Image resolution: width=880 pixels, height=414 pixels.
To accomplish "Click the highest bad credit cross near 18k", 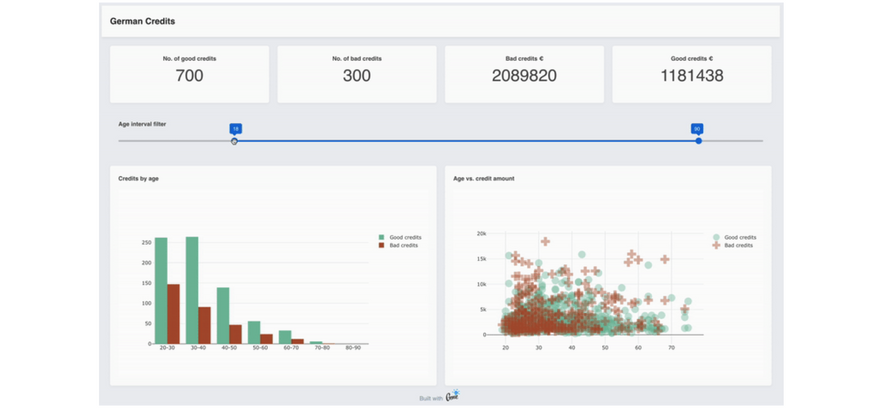I will click(545, 241).
